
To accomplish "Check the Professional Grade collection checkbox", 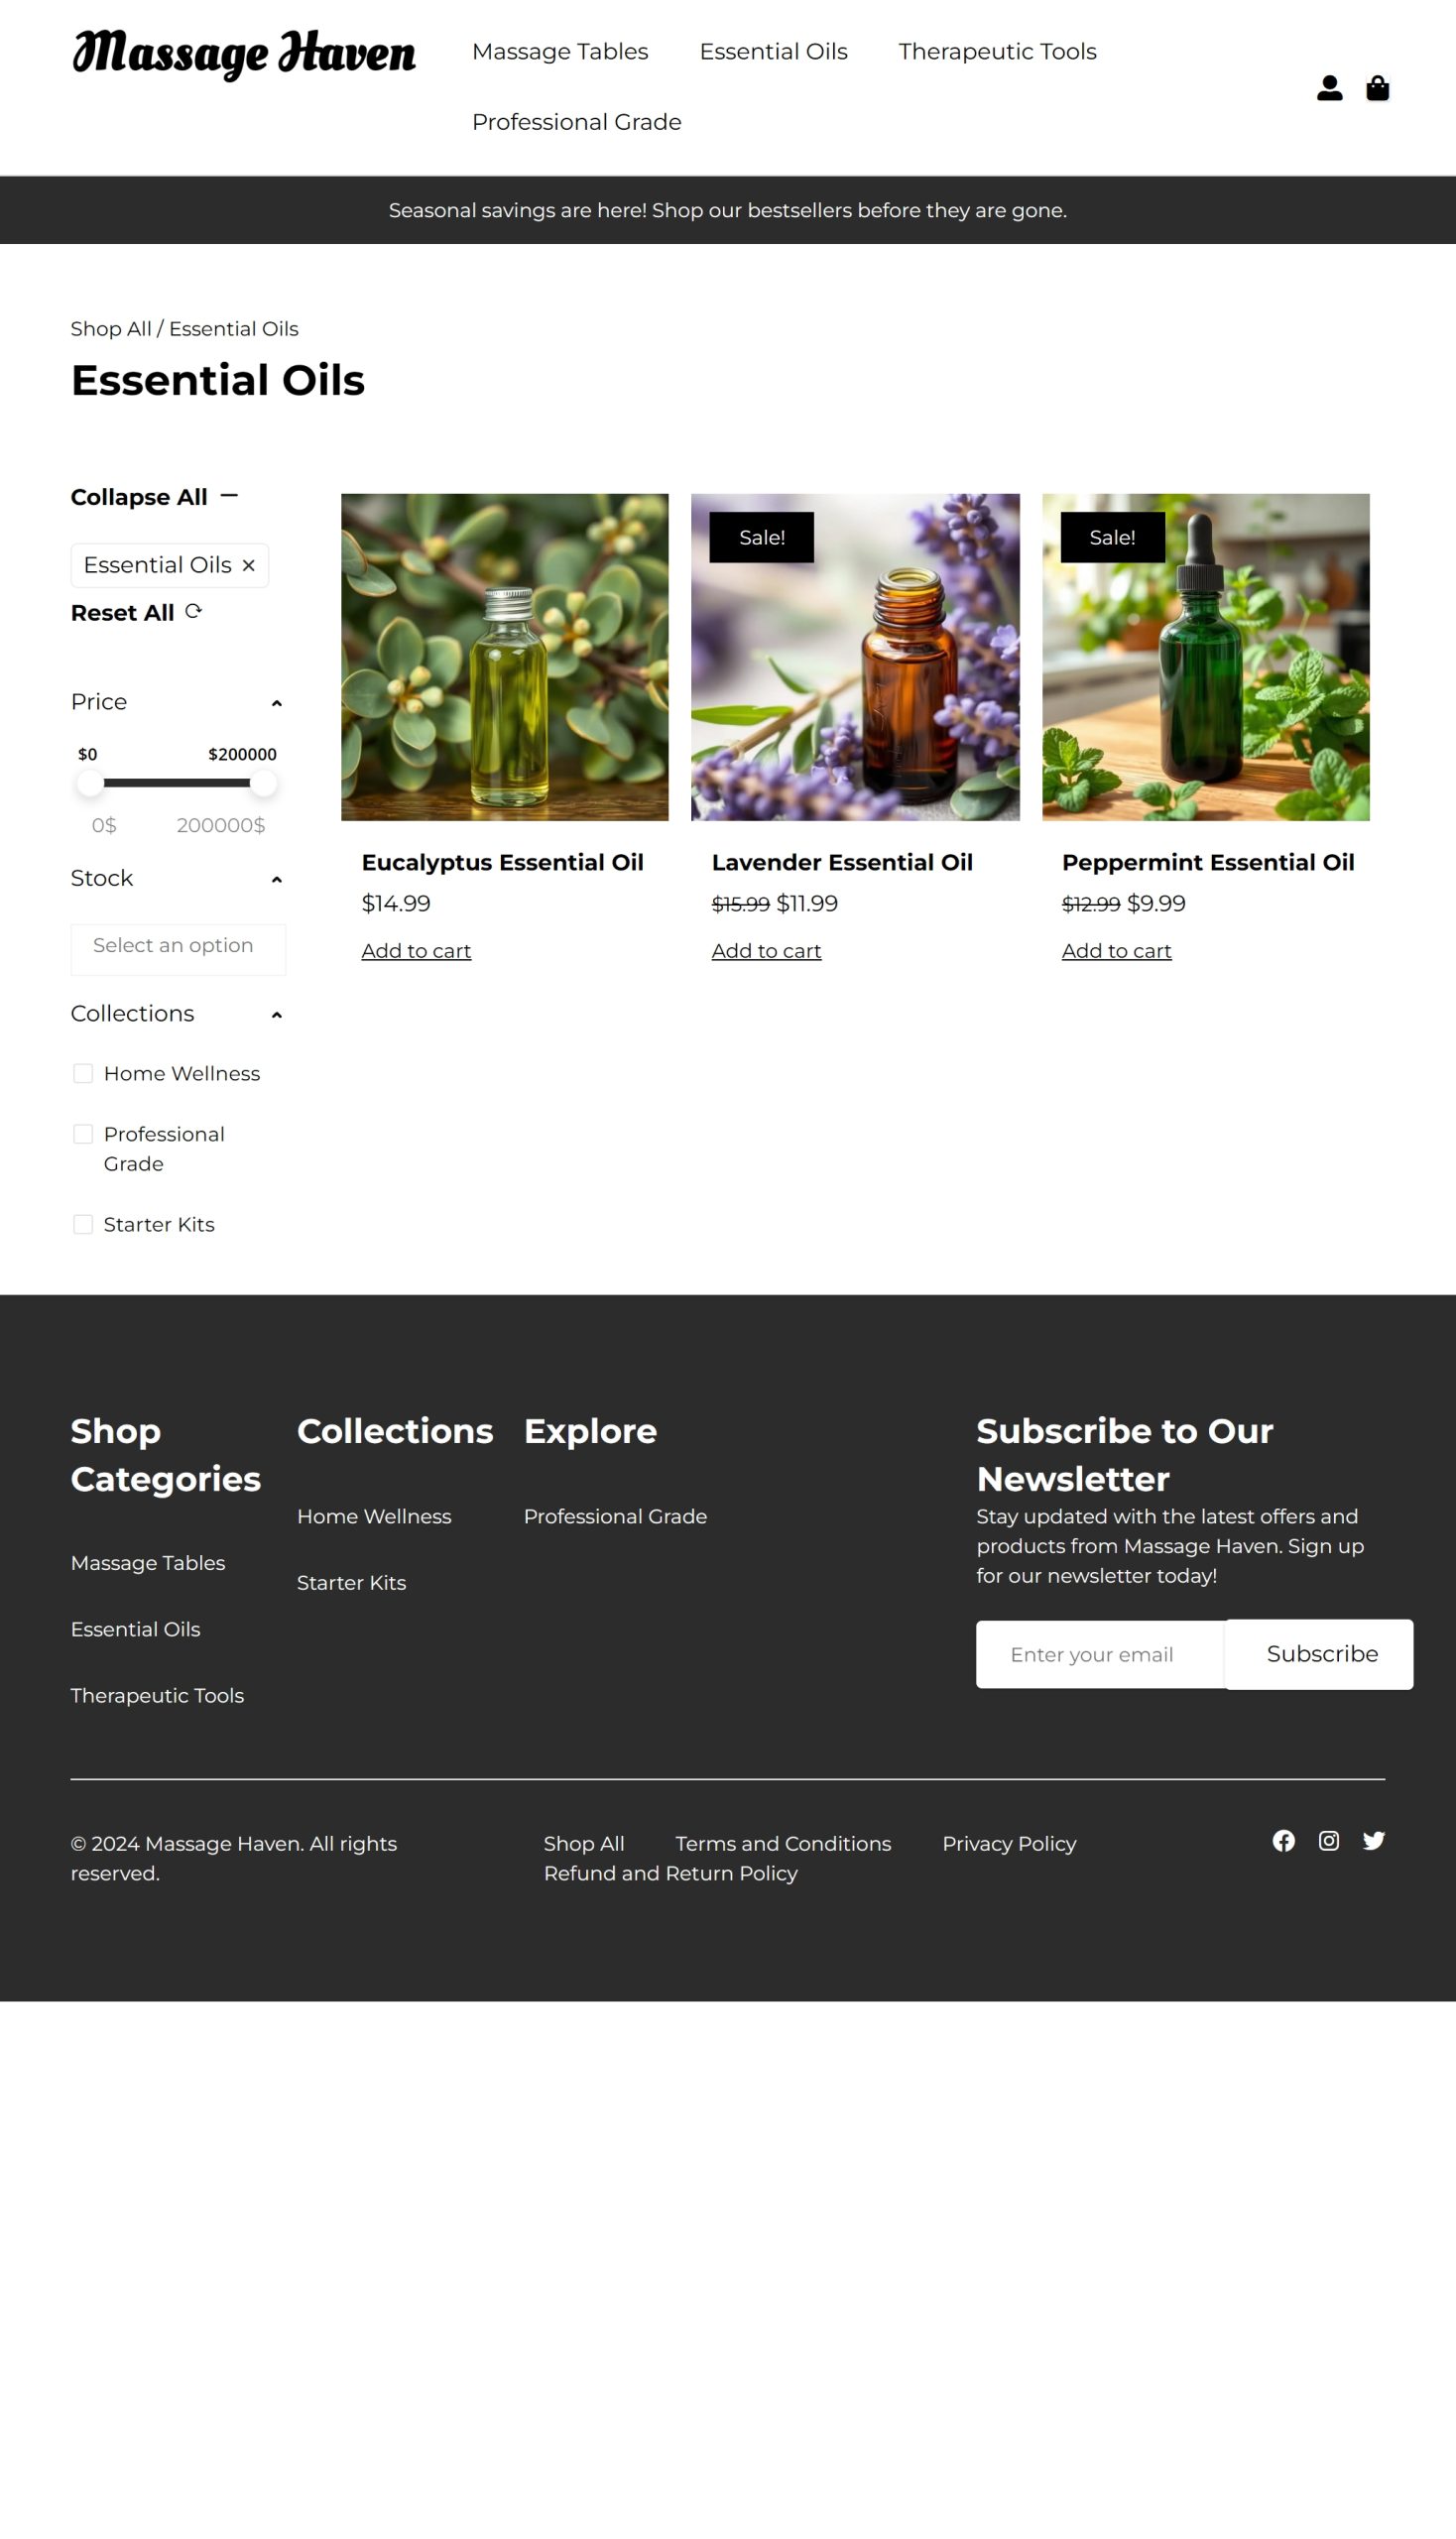I will click(x=83, y=1134).
